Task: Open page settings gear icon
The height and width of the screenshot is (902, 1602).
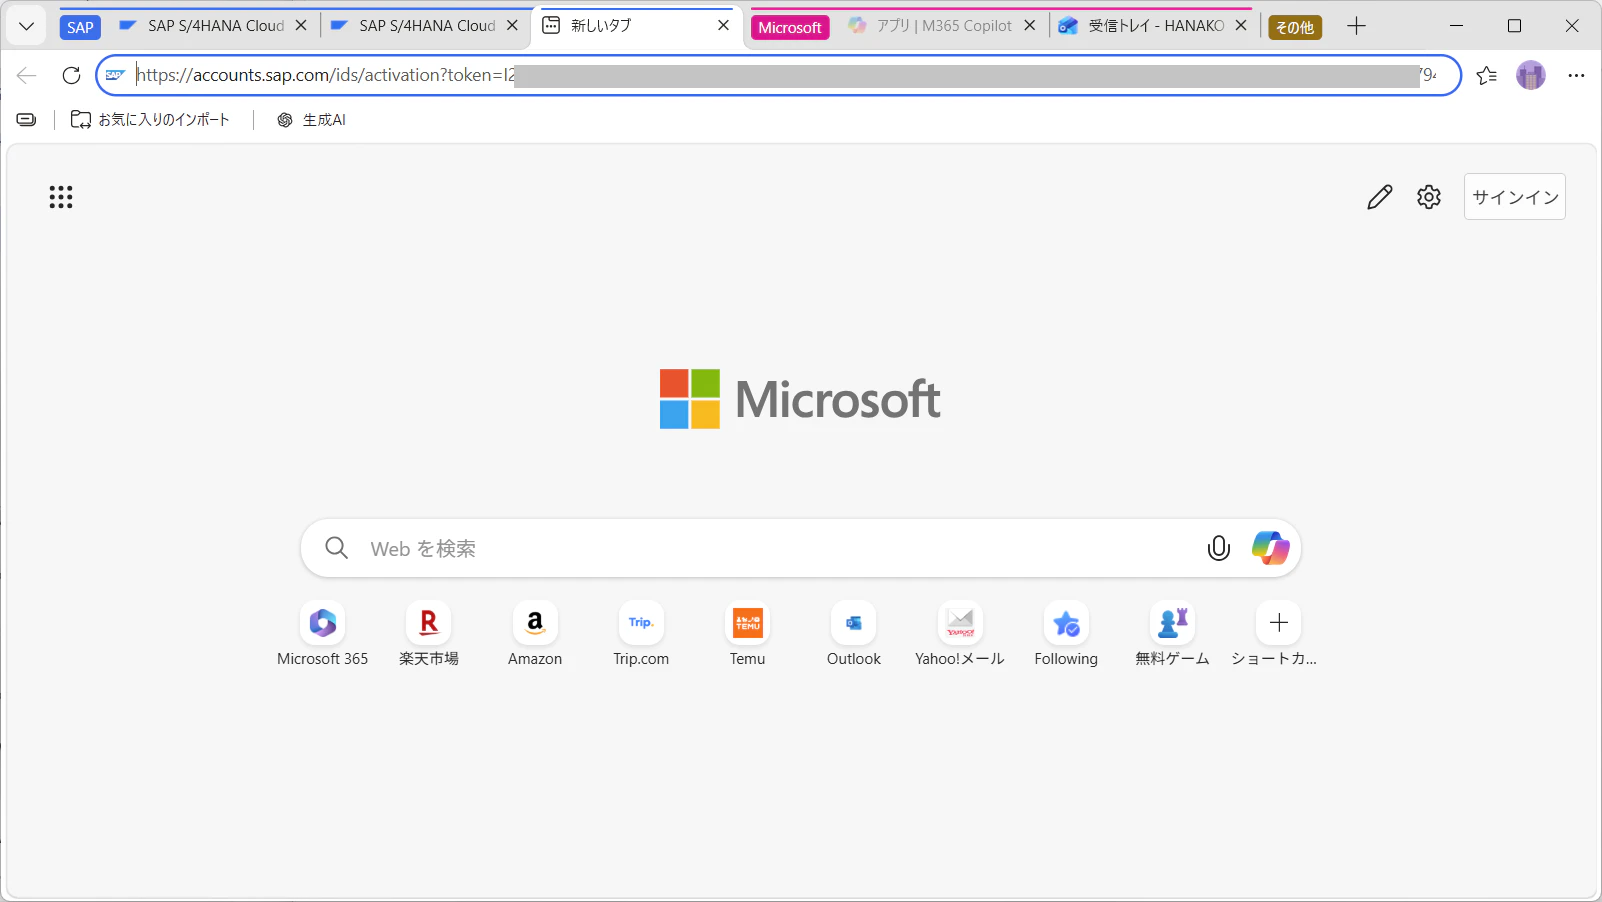Action: [x=1429, y=197]
